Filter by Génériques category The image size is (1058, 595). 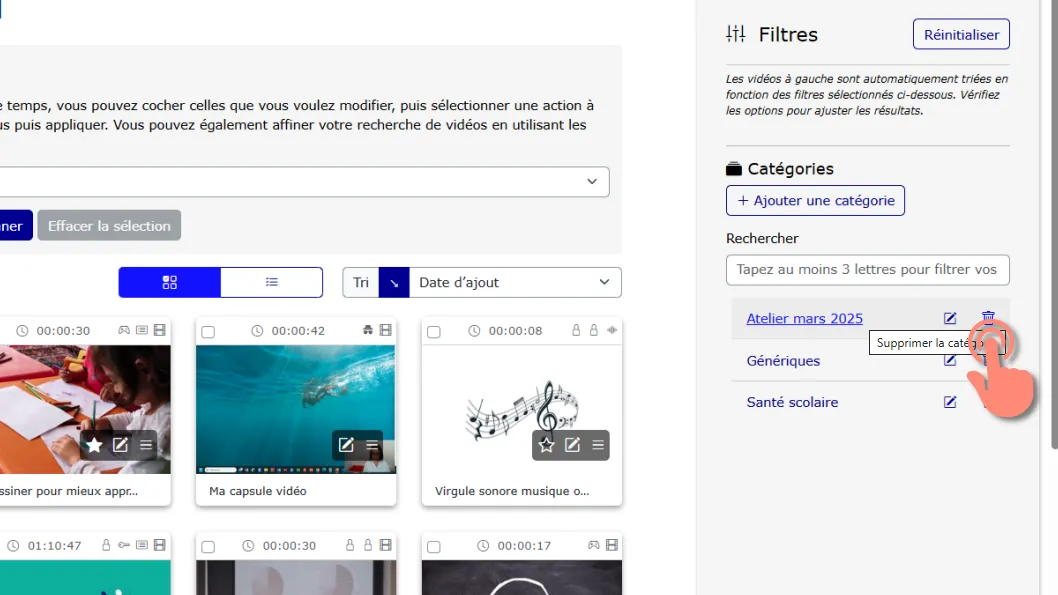click(x=783, y=361)
